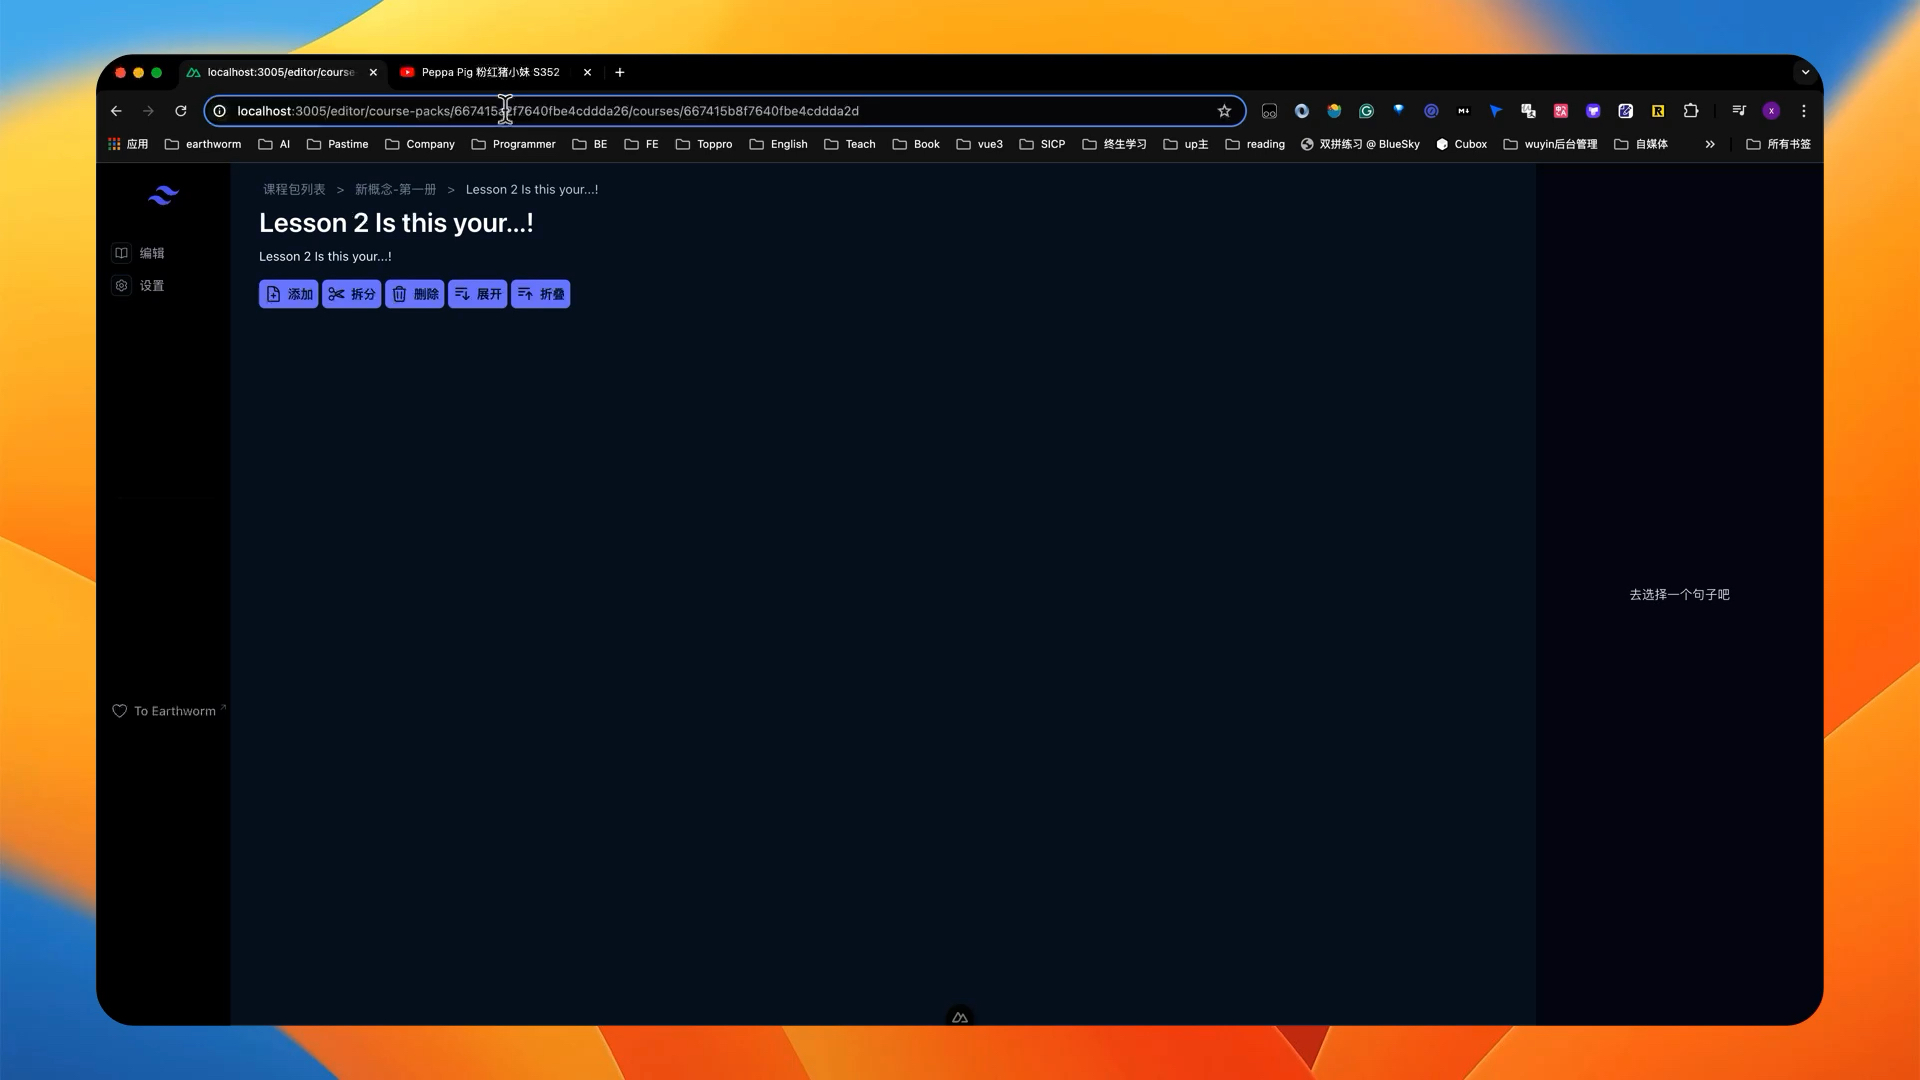Open a new tab with the plus button
The width and height of the screenshot is (1920, 1080).
pos(620,72)
